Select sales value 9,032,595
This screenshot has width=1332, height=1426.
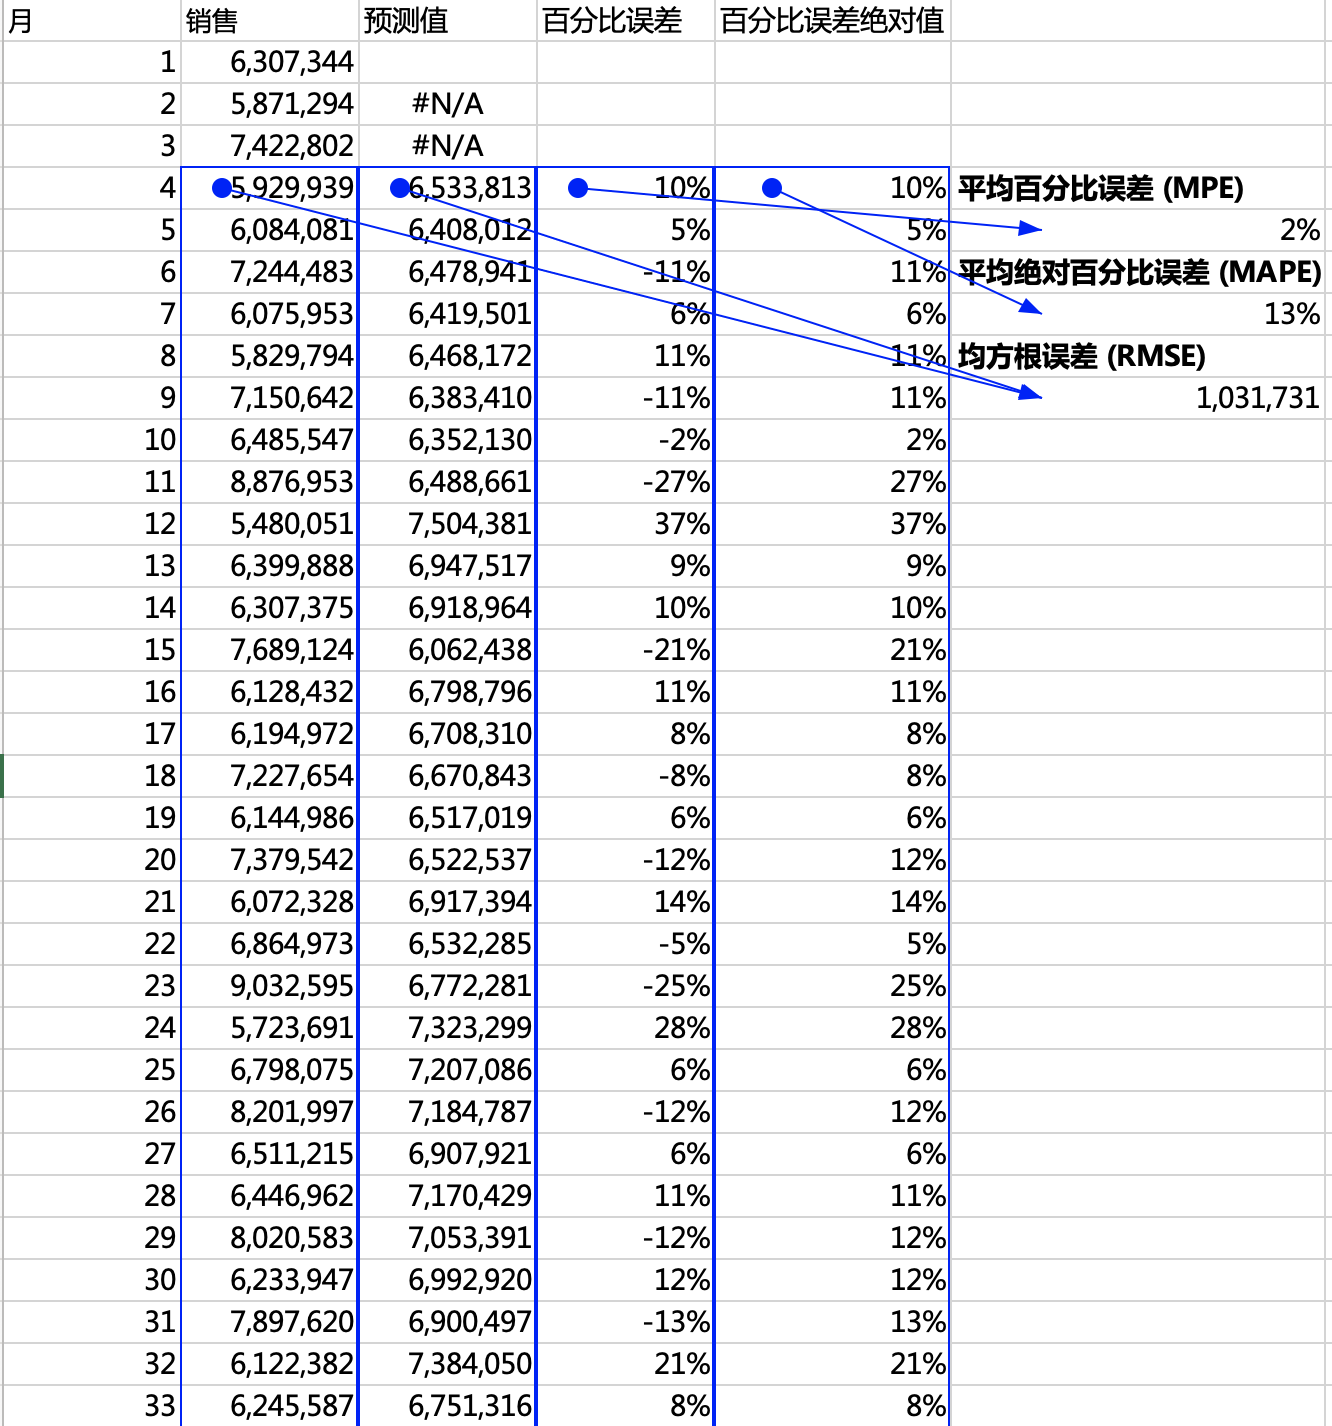pos(269,986)
